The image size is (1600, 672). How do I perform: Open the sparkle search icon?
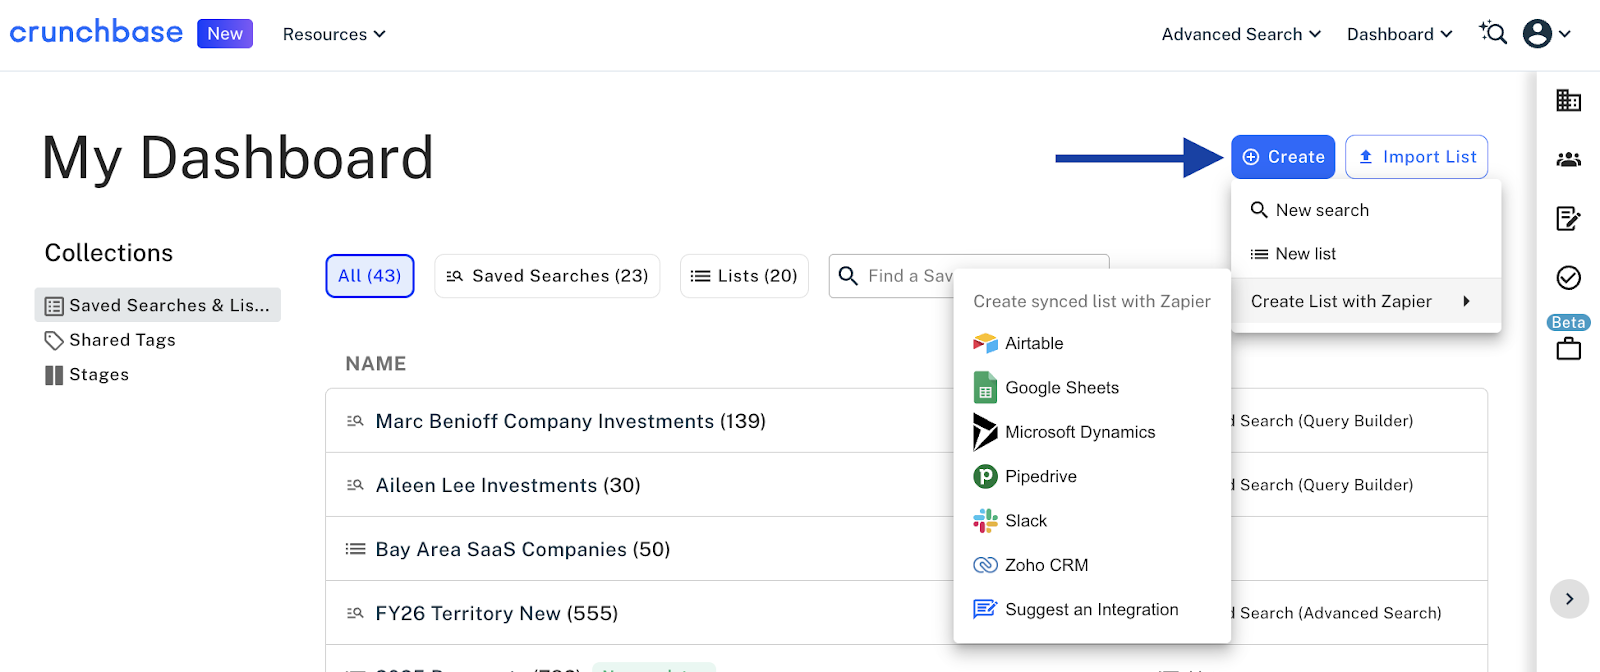pos(1493,33)
